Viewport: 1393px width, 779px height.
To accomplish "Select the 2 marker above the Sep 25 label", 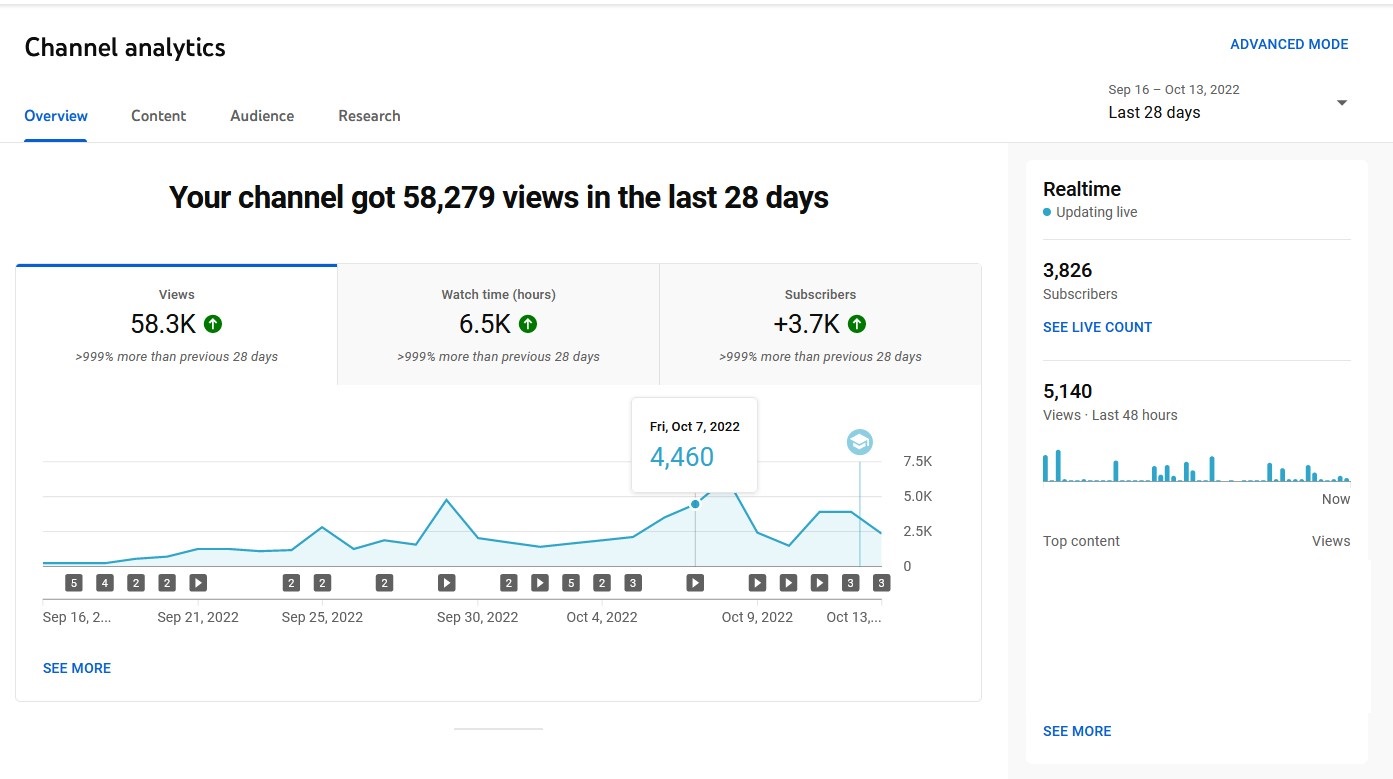I will click(x=322, y=583).
